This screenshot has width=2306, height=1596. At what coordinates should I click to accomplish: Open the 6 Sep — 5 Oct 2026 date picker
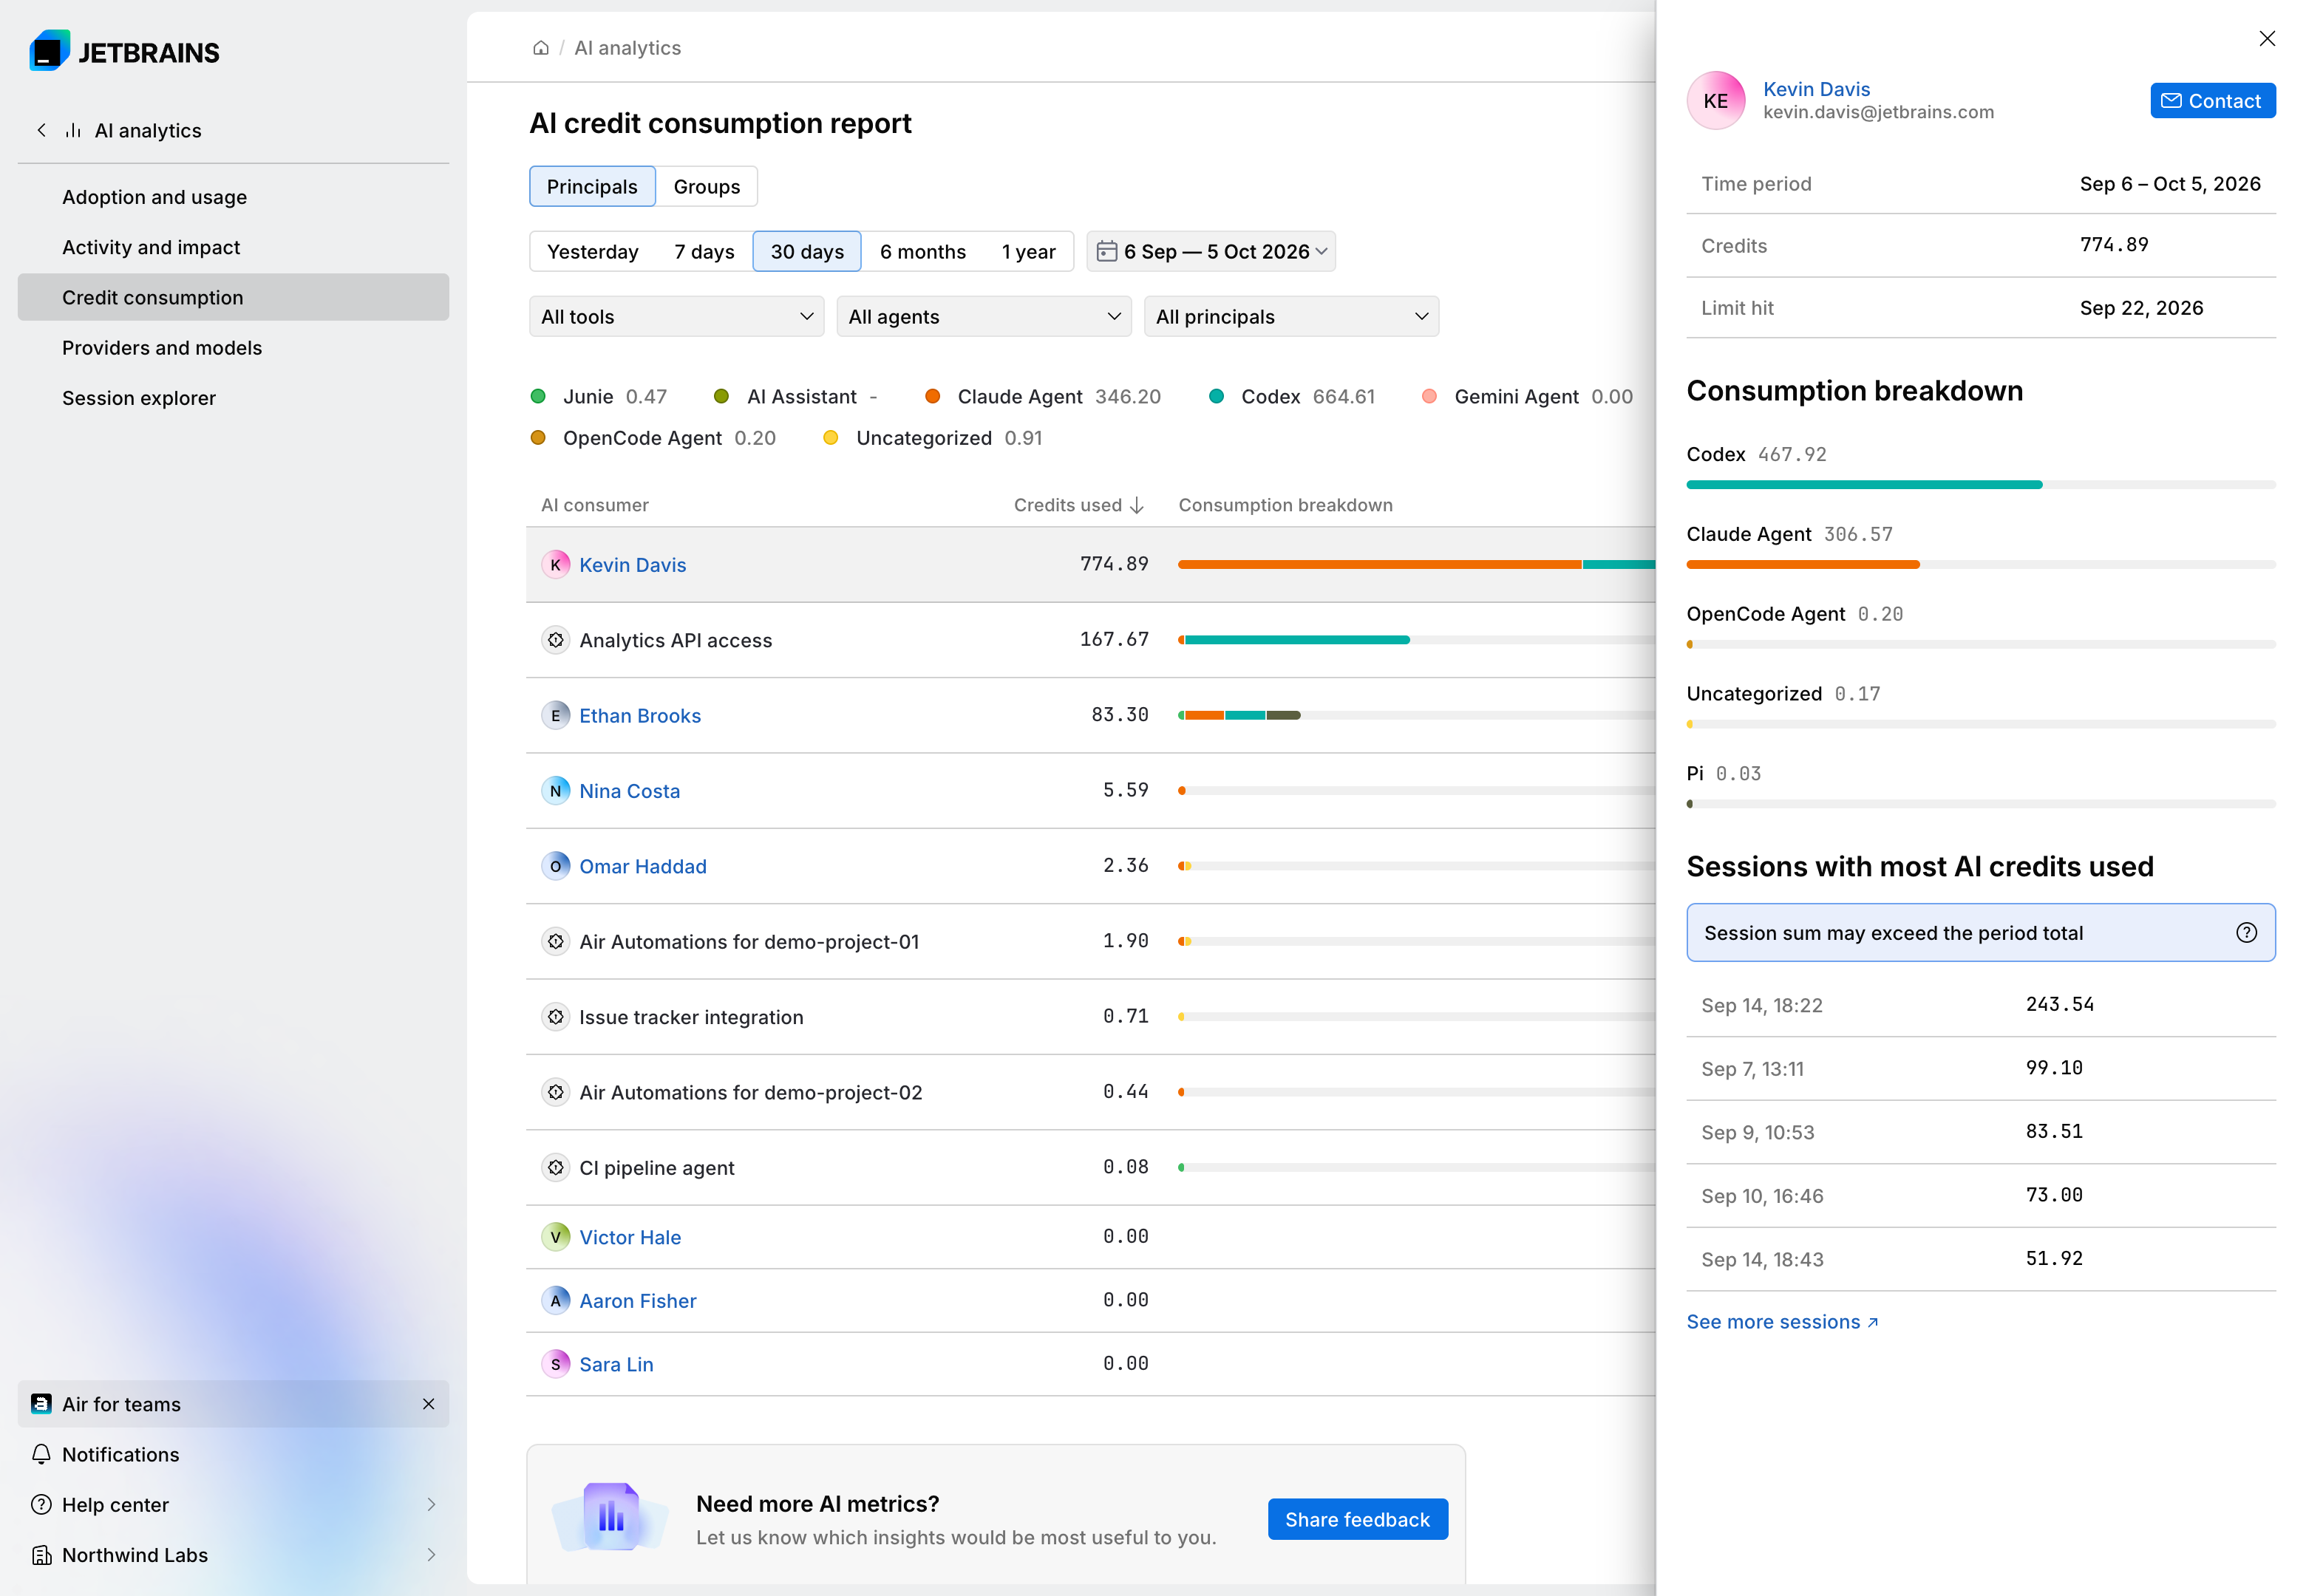tap(1210, 251)
